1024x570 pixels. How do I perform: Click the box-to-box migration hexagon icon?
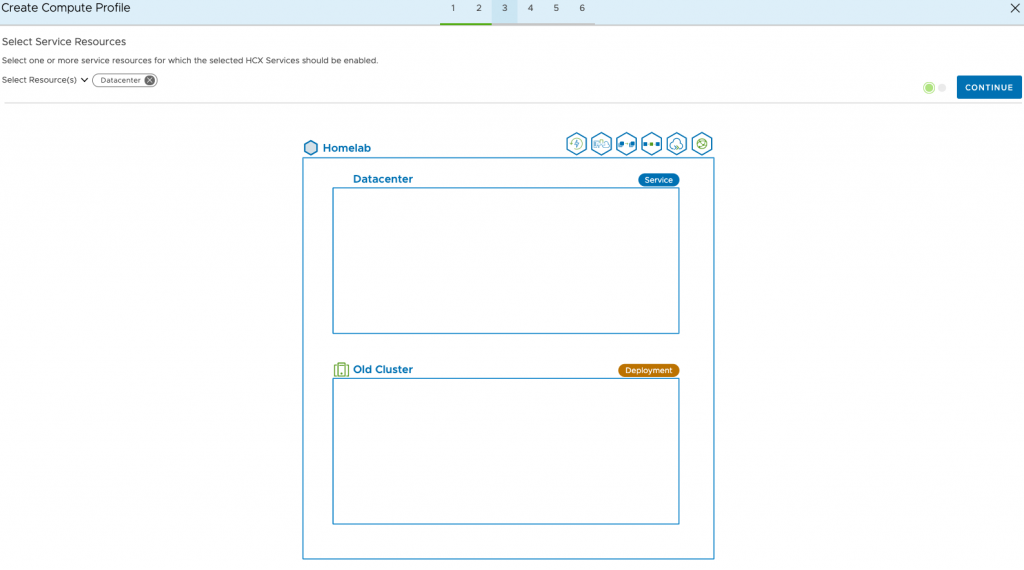626,144
